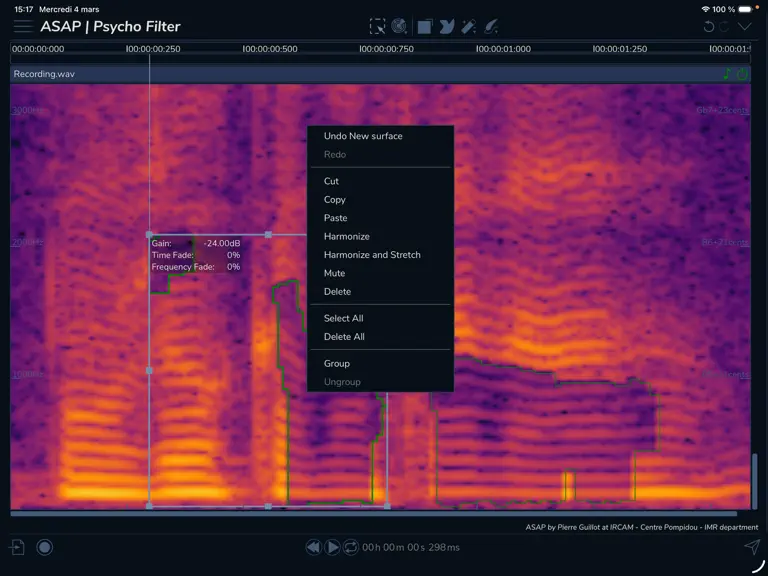Activate the magic wand tool
768x576 pixels.
(x=469, y=26)
